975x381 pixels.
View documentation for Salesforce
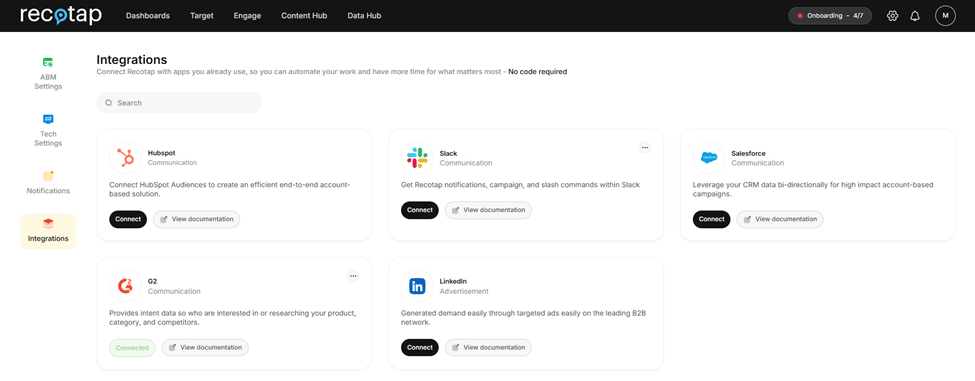pyautogui.click(x=780, y=219)
